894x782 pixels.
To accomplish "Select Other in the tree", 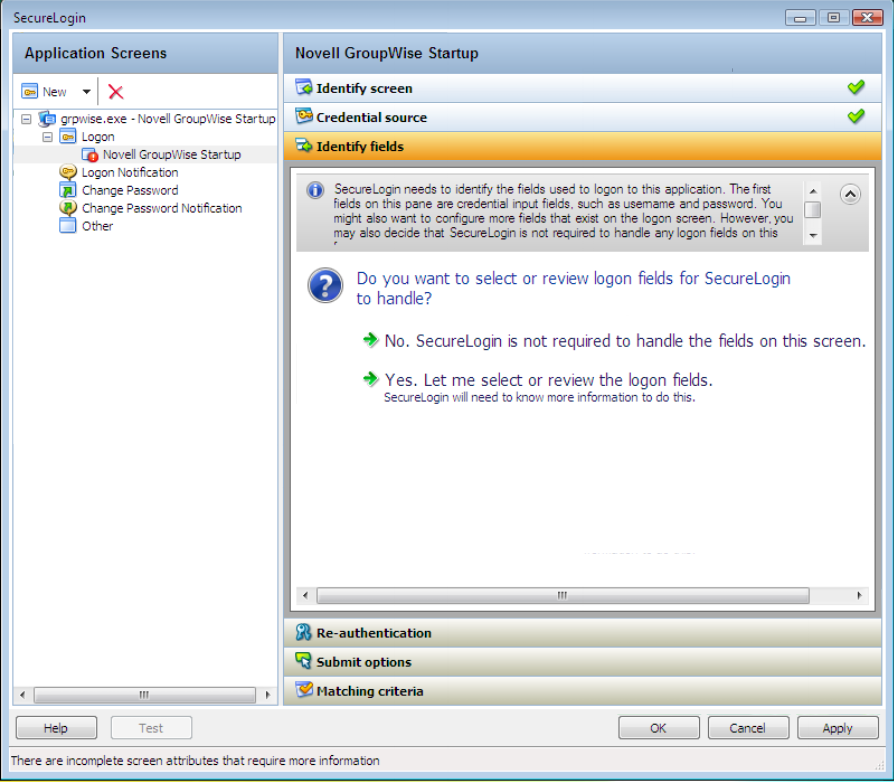I will (x=97, y=226).
